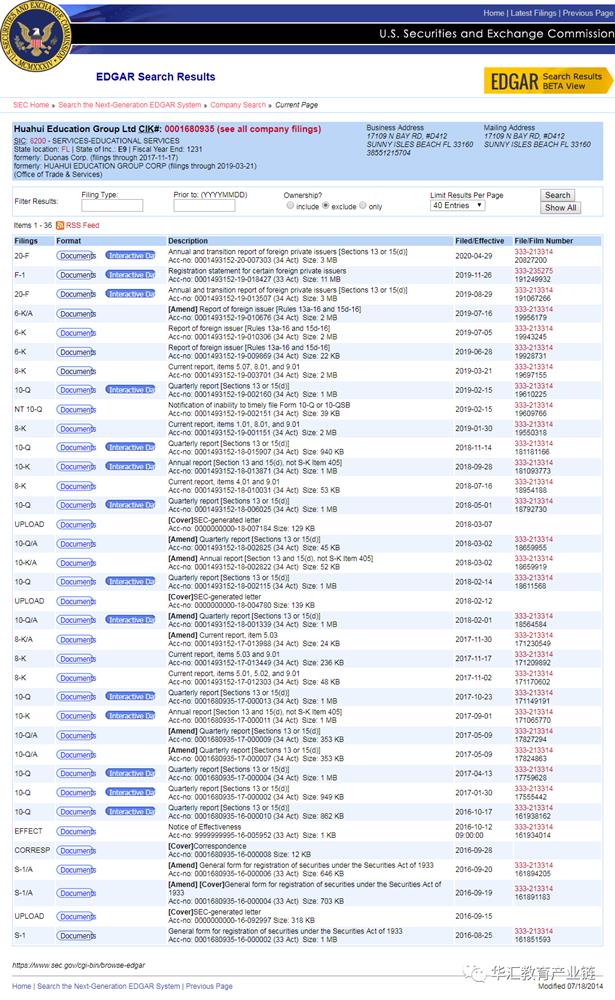Viewport: 615px width, 1000px height.
Task: Open the RSS Feed icon link
Action: tap(60, 225)
